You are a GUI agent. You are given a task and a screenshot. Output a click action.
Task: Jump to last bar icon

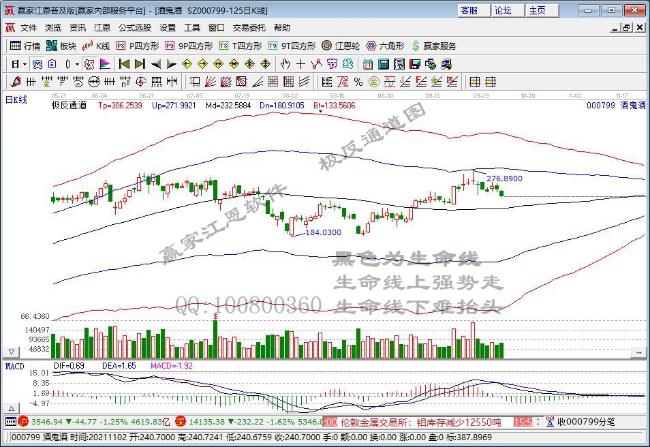[140, 64]
